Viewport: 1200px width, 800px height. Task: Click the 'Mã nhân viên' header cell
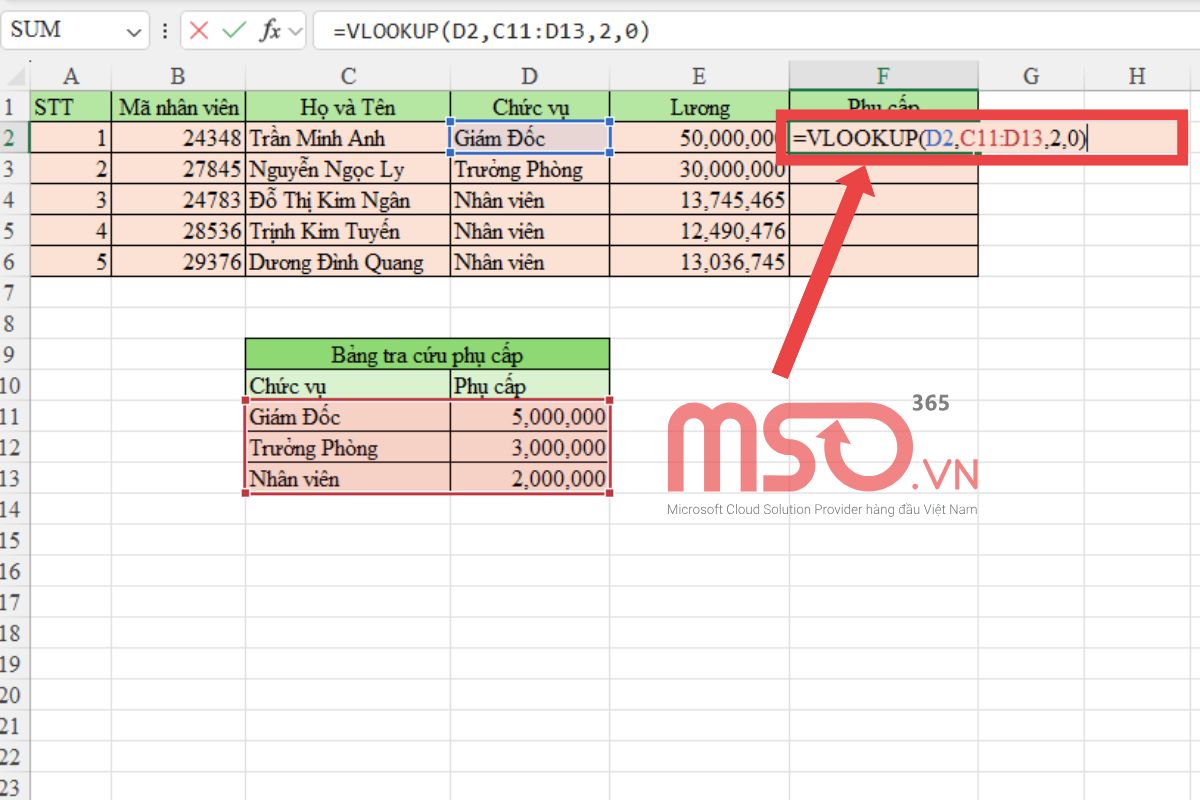178,107
